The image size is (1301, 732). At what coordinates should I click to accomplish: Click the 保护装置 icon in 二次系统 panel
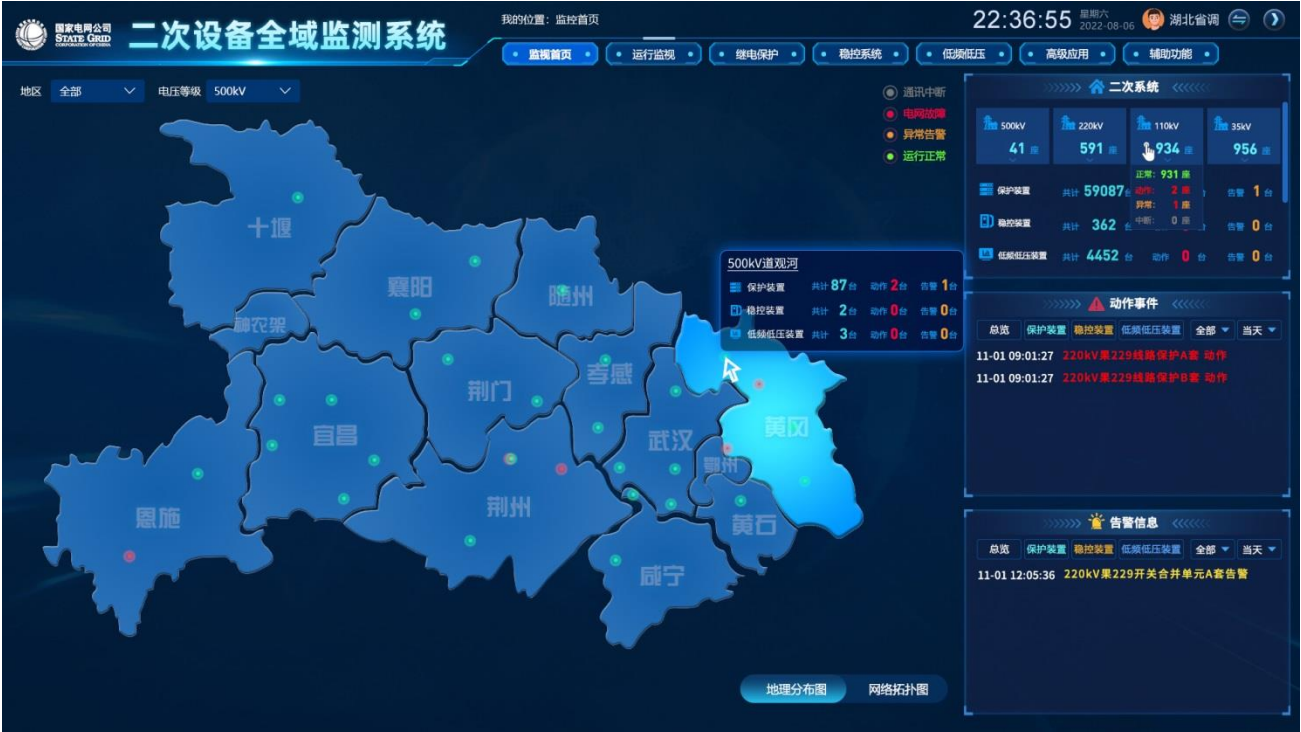coord(986,190)
